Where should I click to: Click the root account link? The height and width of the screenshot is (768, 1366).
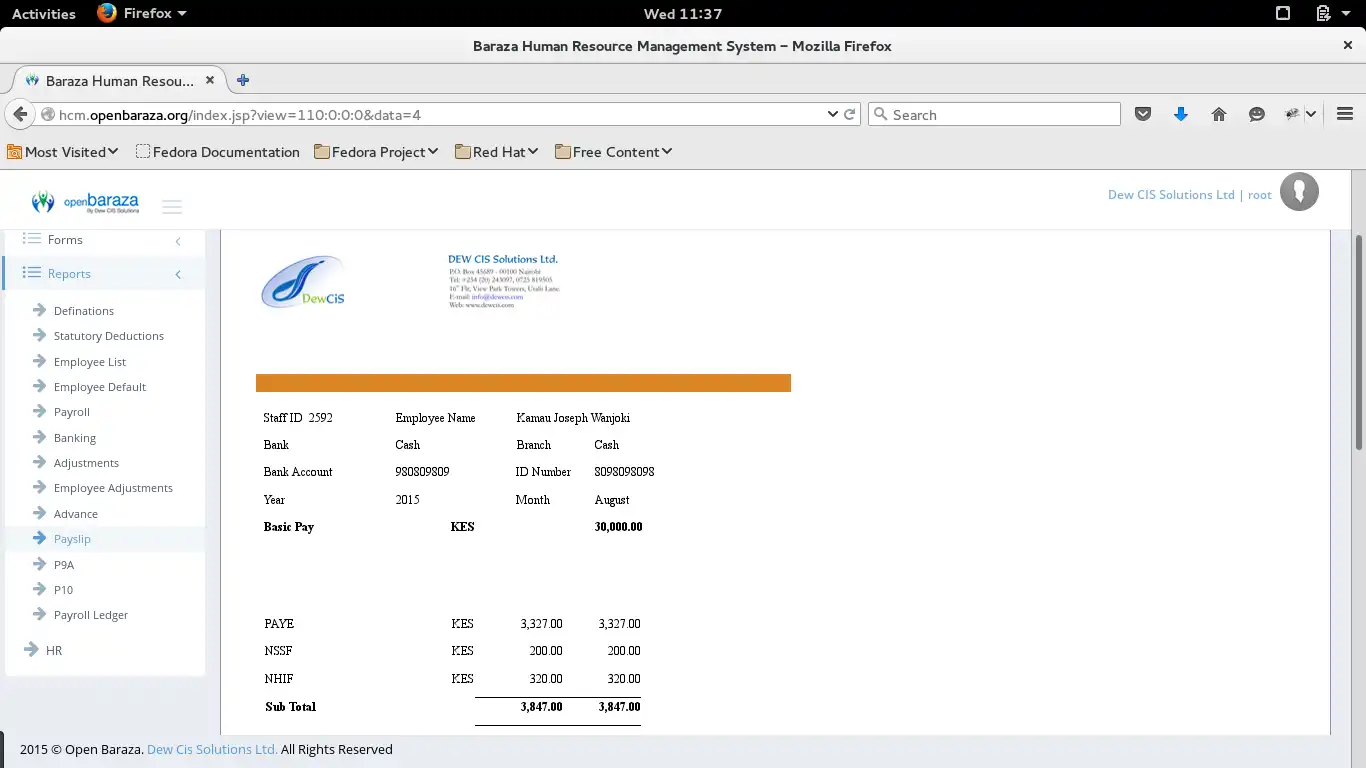click(x=1260, y=194)
